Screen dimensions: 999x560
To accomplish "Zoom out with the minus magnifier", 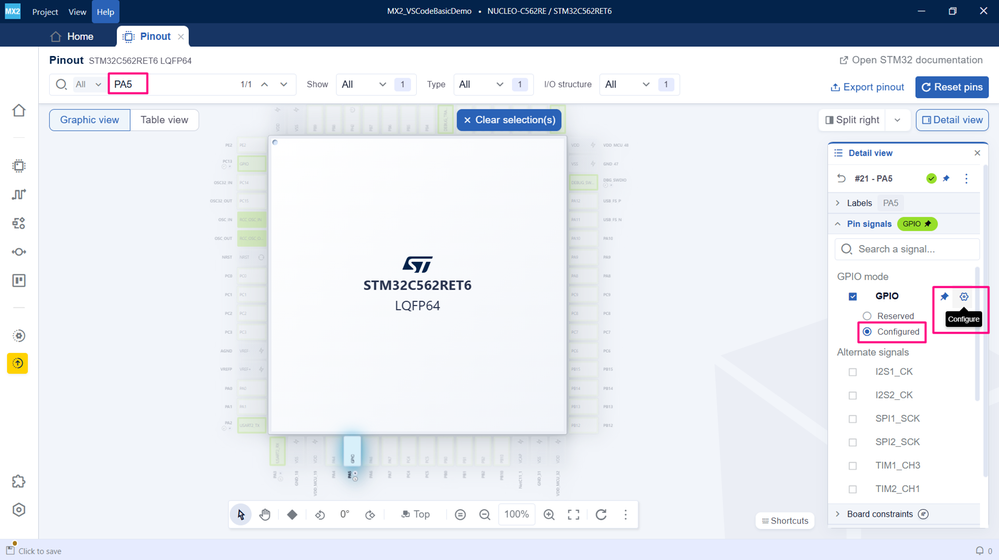I will coord(485,515).
